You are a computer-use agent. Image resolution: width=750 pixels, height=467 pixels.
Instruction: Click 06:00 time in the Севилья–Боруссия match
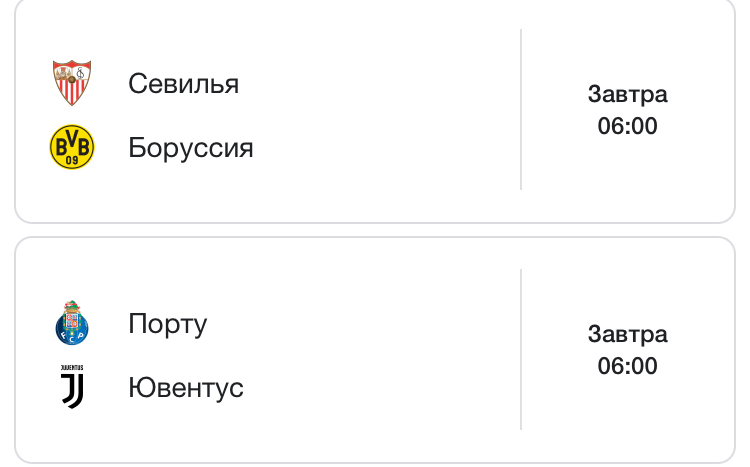pos(627,127)
